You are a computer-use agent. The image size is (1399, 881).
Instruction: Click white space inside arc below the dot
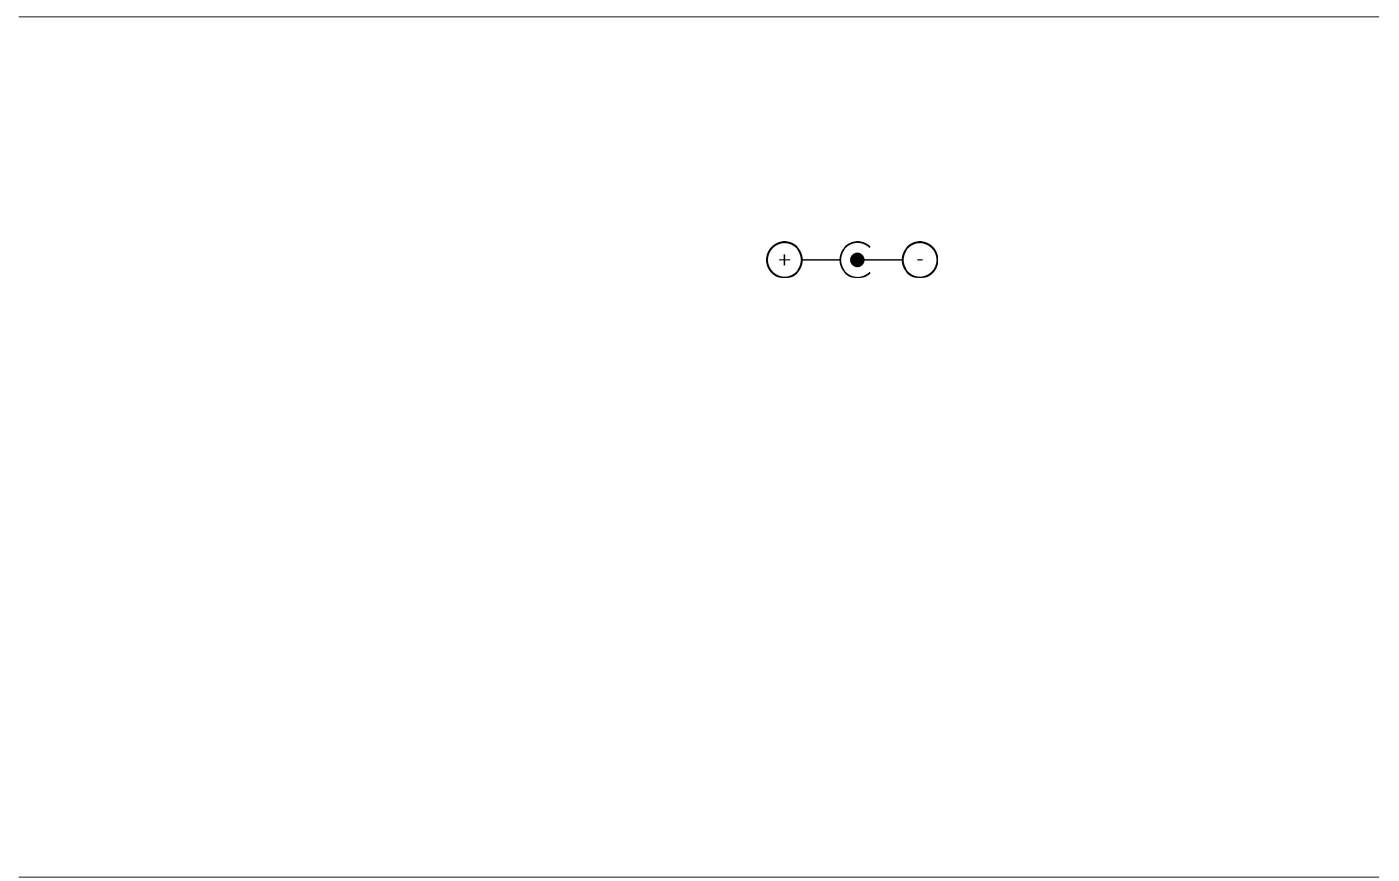856,272
